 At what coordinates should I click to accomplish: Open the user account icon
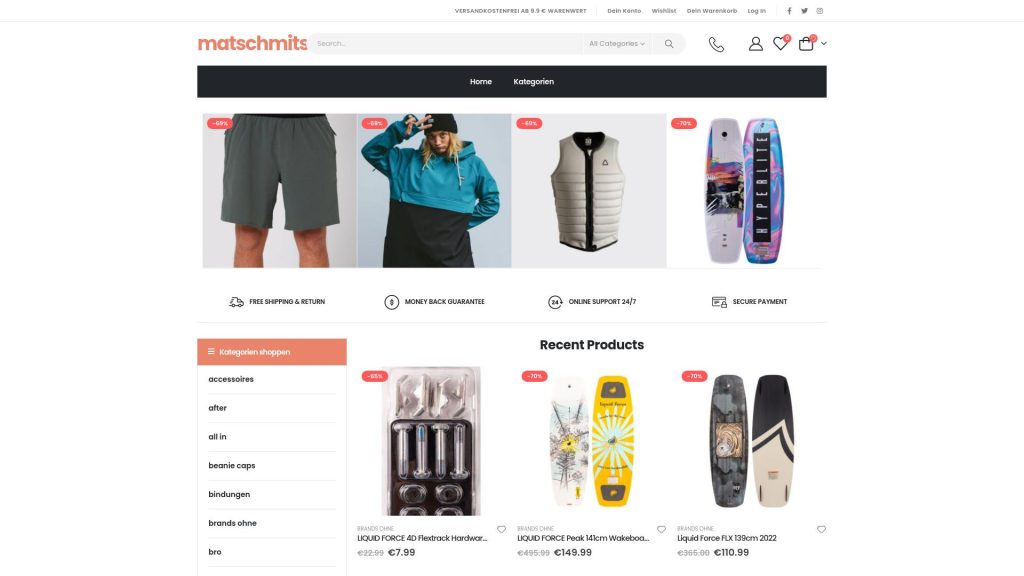pyautogui.click(x=756, y=44)
